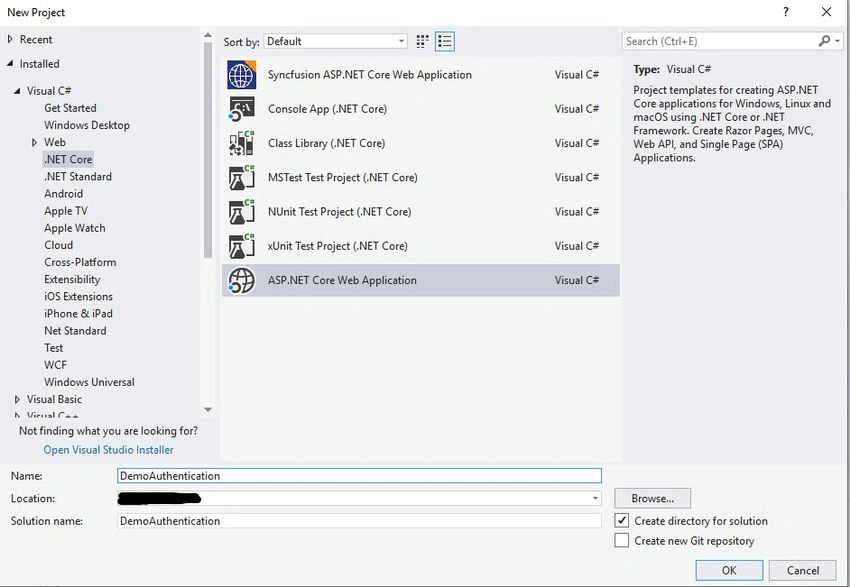Click the tree scrollbar down arrow
This screenshot has height=587, width=850.
[208, 410]
